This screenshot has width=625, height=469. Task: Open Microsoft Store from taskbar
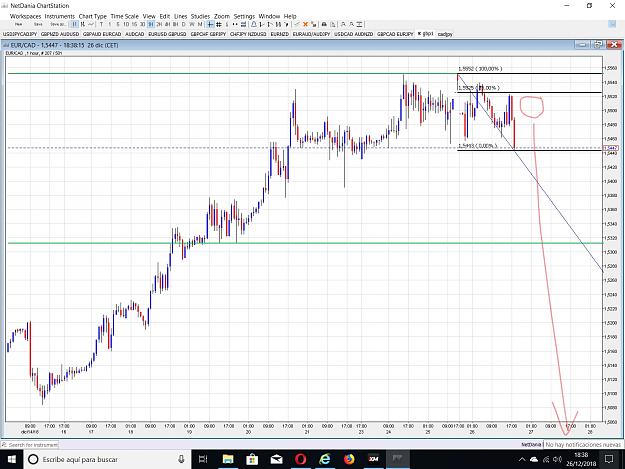(x=252, y=459)
